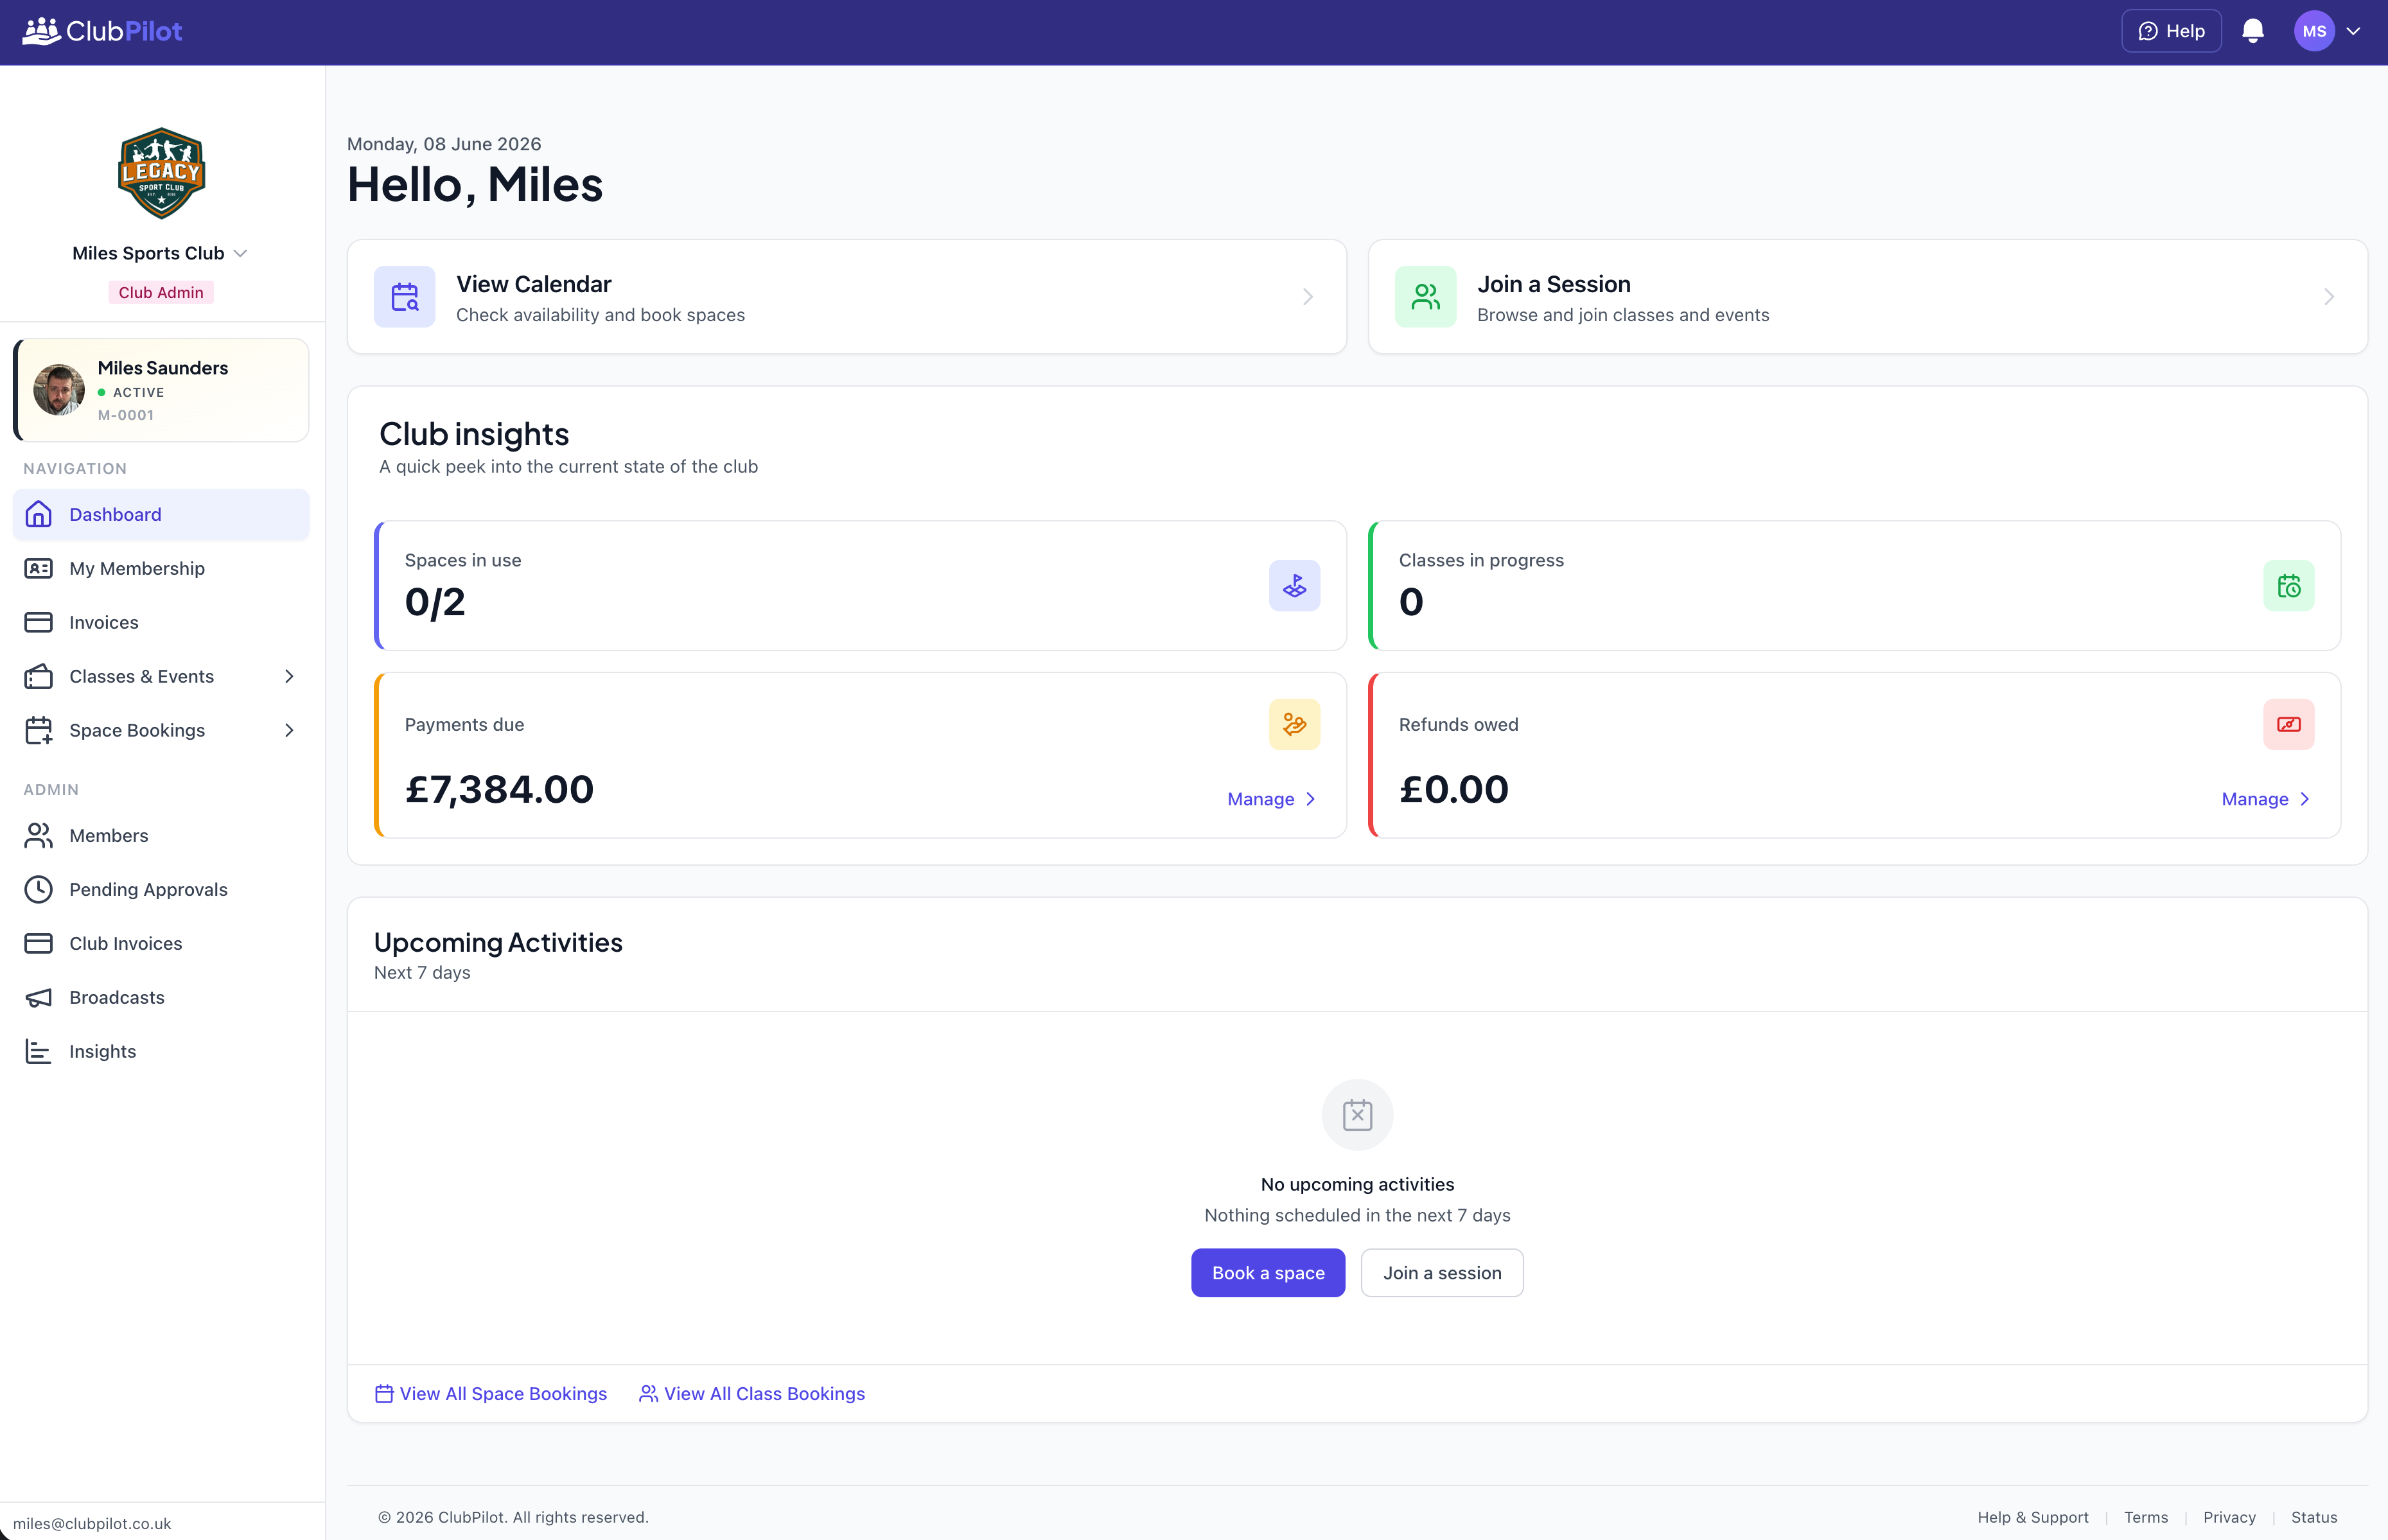
Task: Select the £0.00 refunds owed amount
Action: point(1453,789)
